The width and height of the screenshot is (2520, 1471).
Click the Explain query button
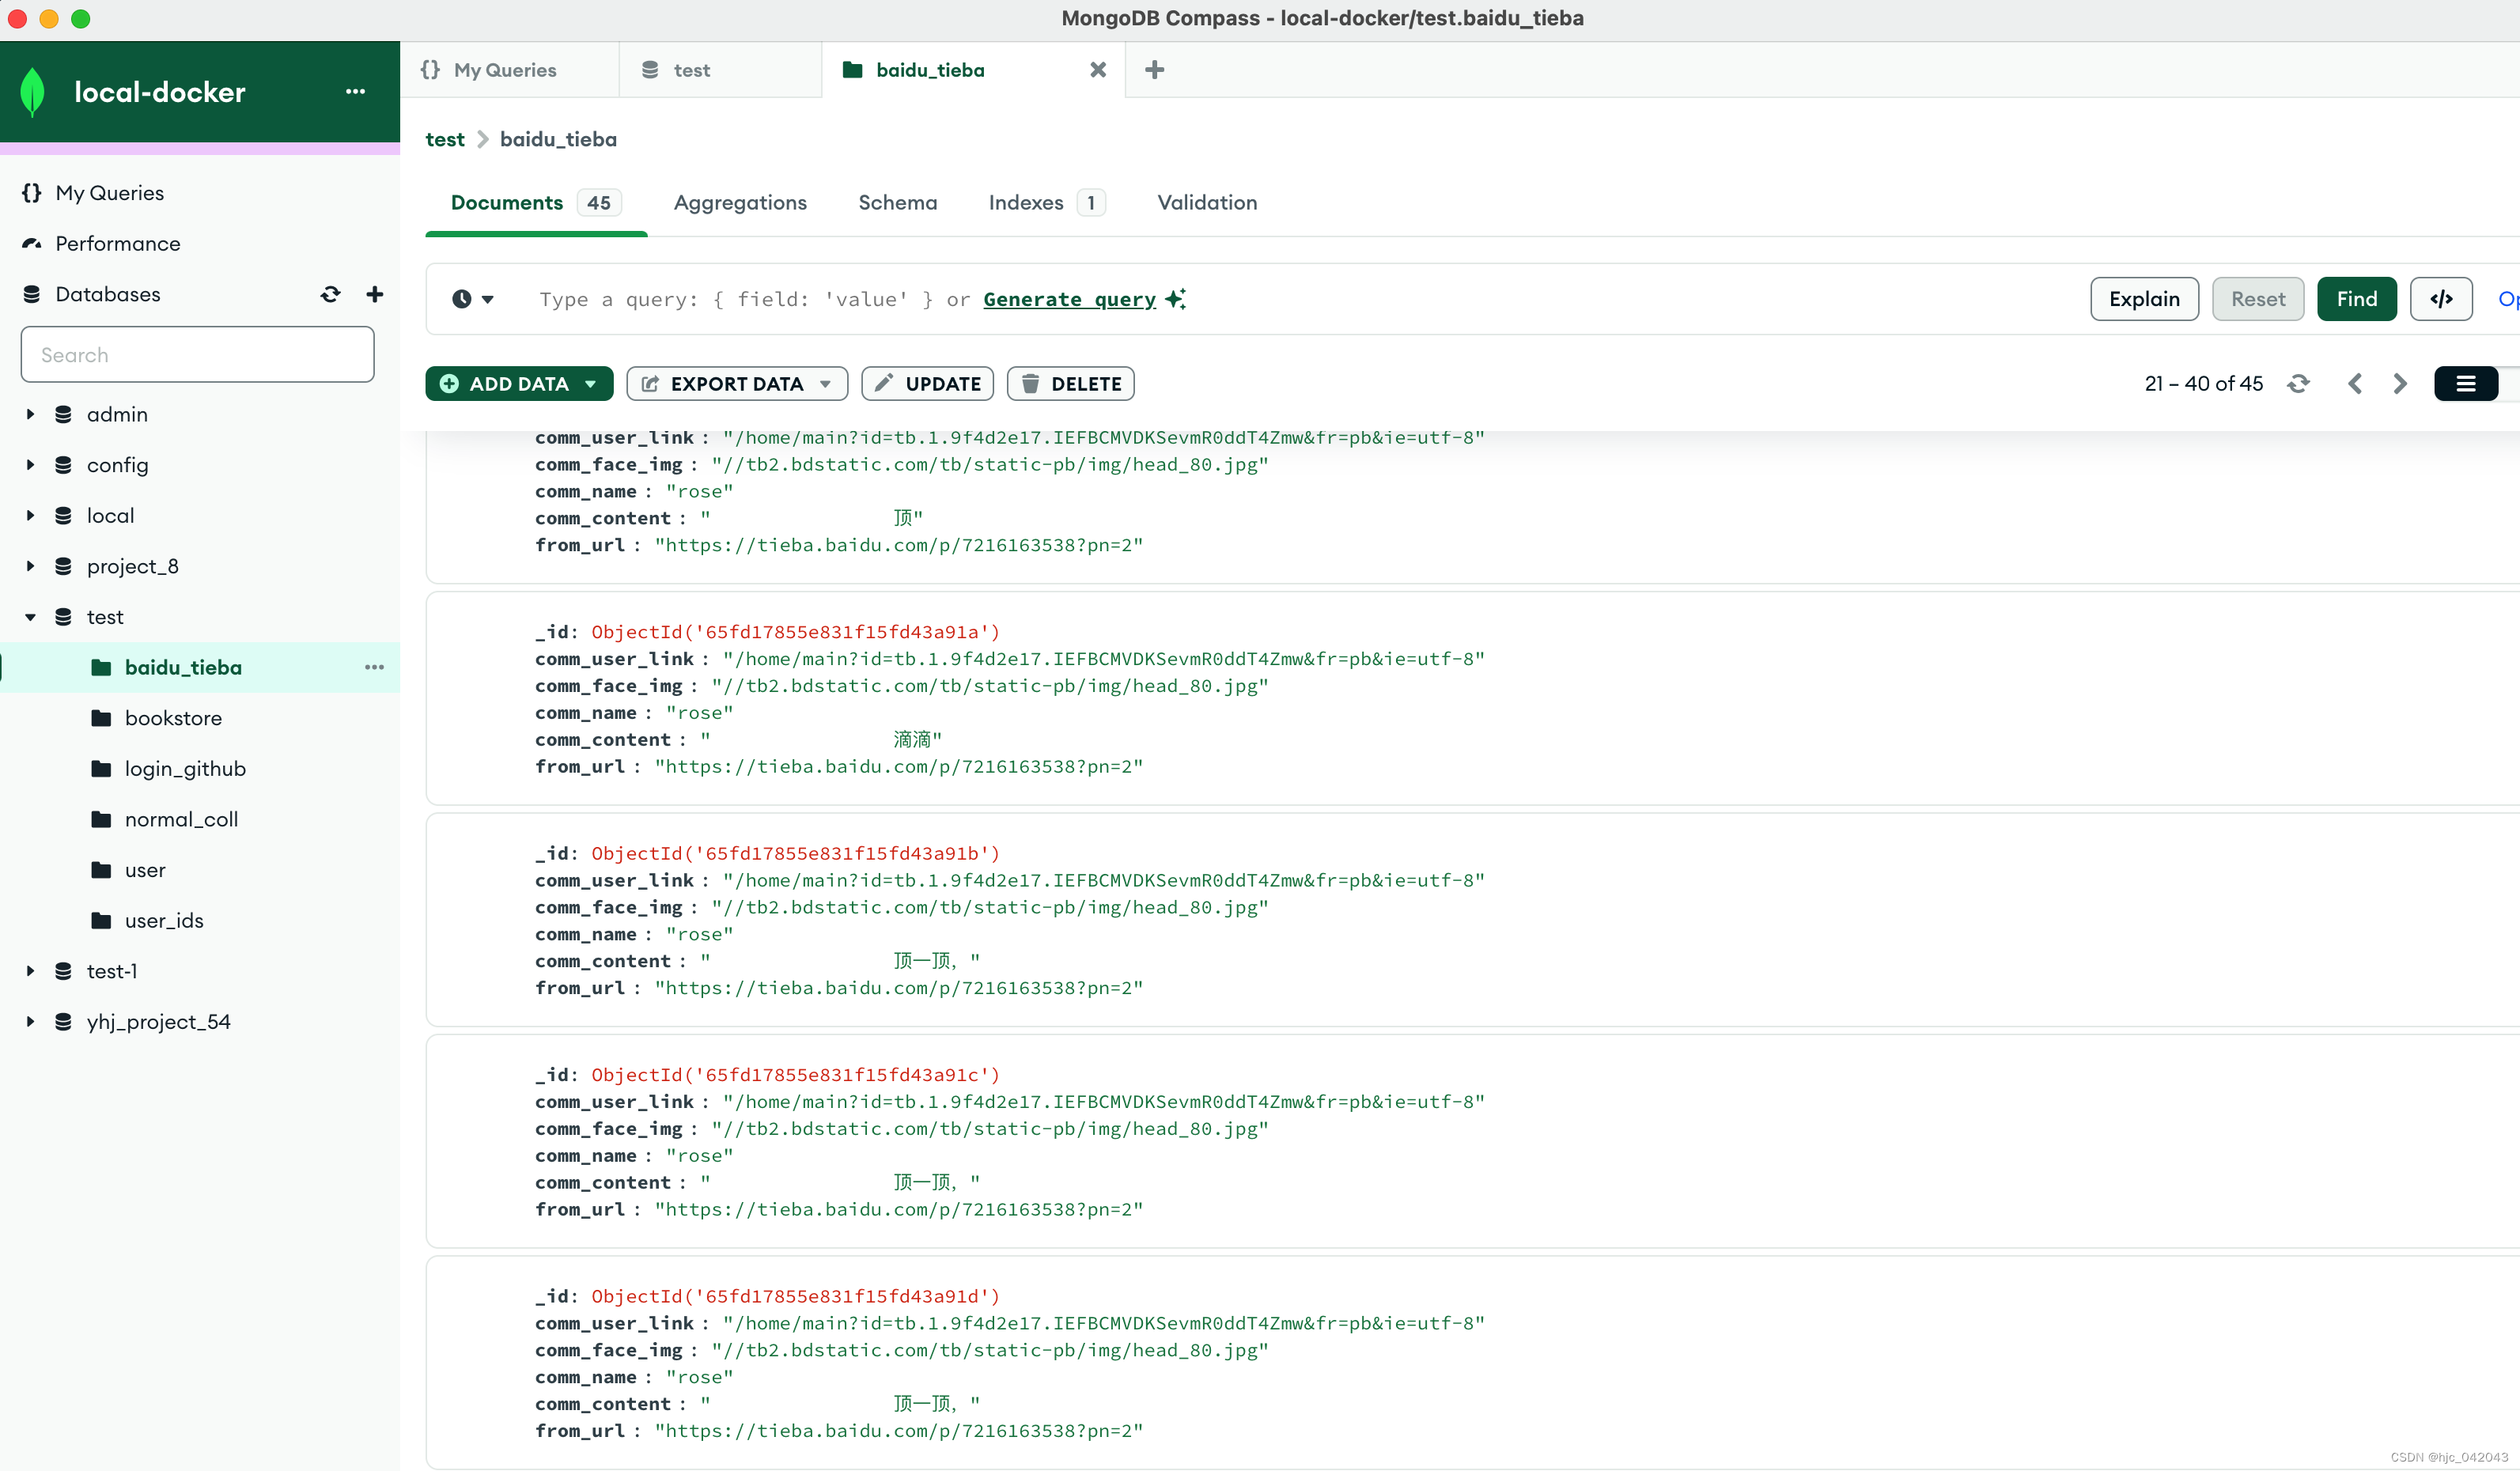coord(2145,297)
